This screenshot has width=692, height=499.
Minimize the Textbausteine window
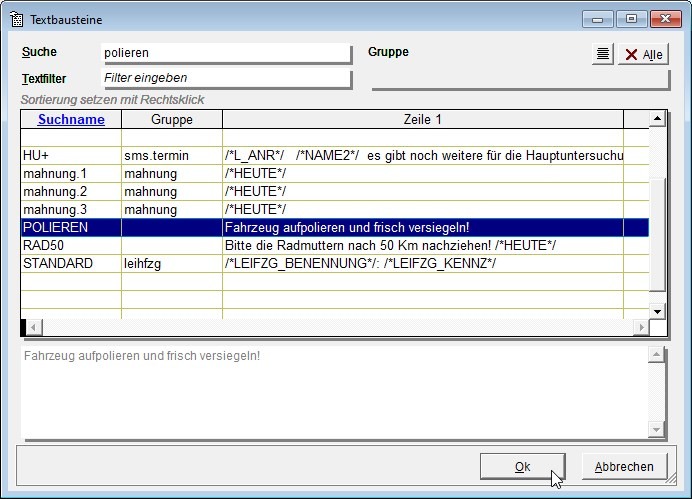(x=598, y=19)
